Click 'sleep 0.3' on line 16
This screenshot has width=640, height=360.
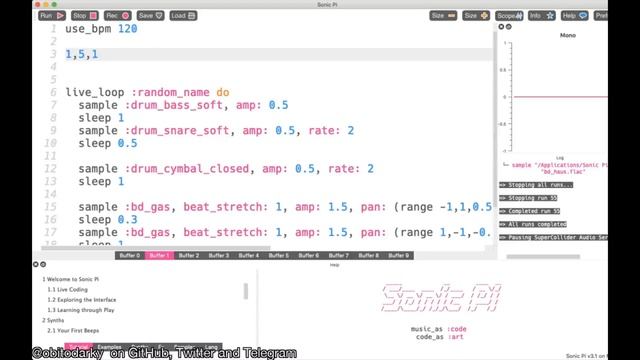click(108, 220)
